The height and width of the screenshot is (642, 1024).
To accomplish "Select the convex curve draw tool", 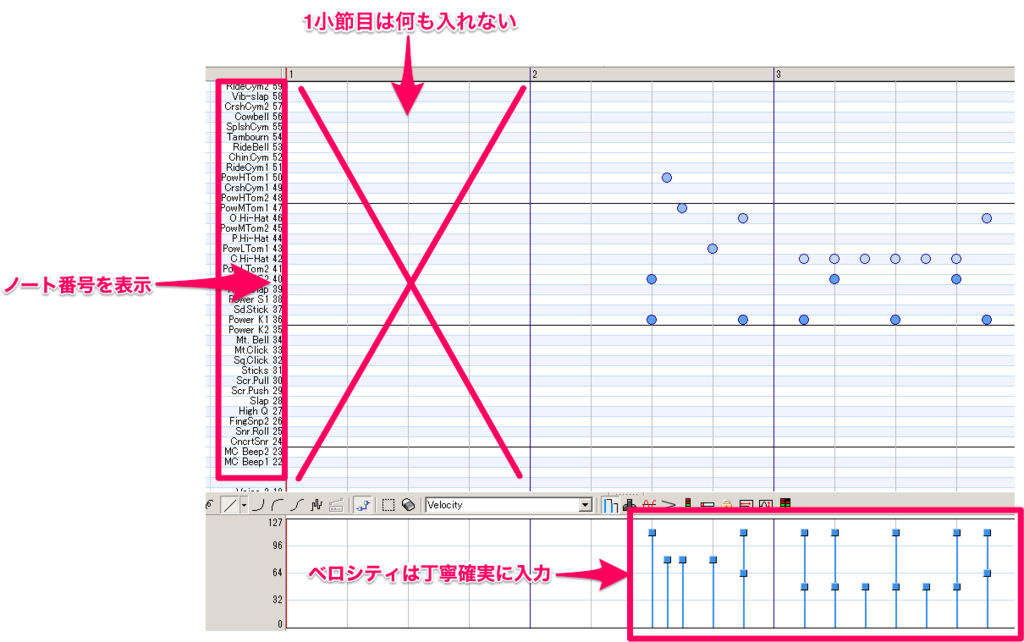I will pyautogui.click(x=278, y=505).
